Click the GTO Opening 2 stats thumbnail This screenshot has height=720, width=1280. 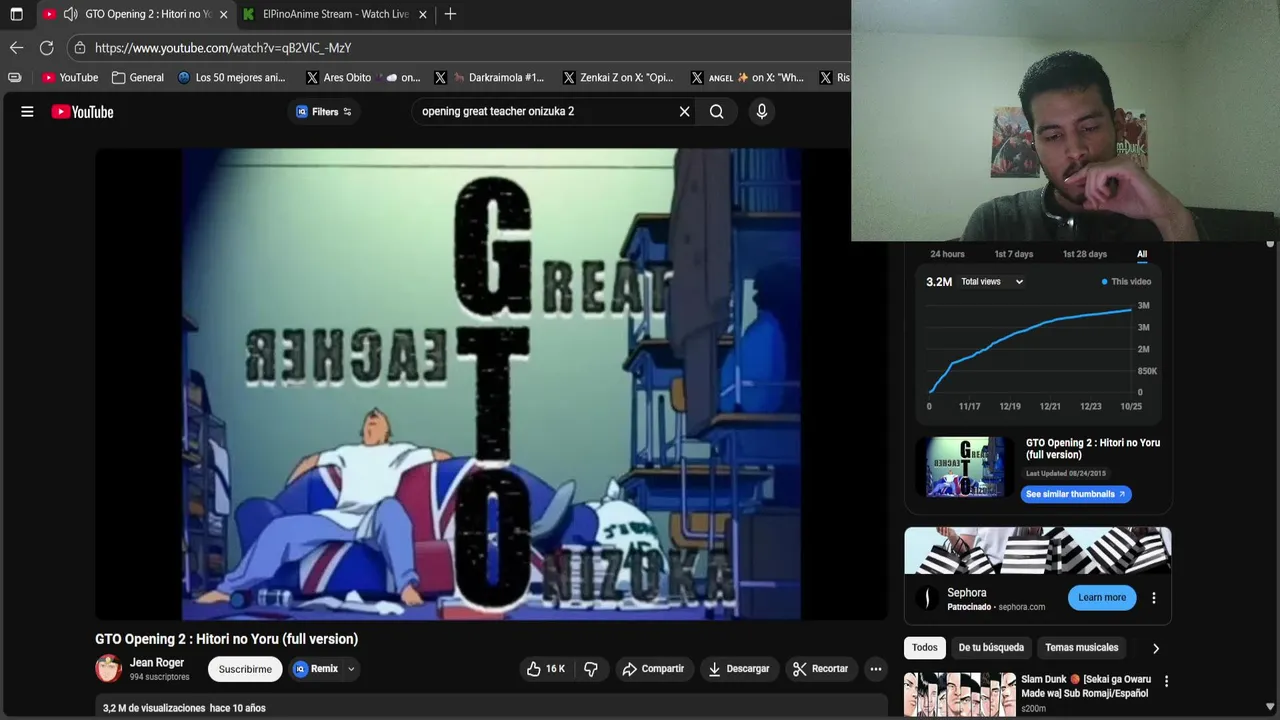pos(965,467)
